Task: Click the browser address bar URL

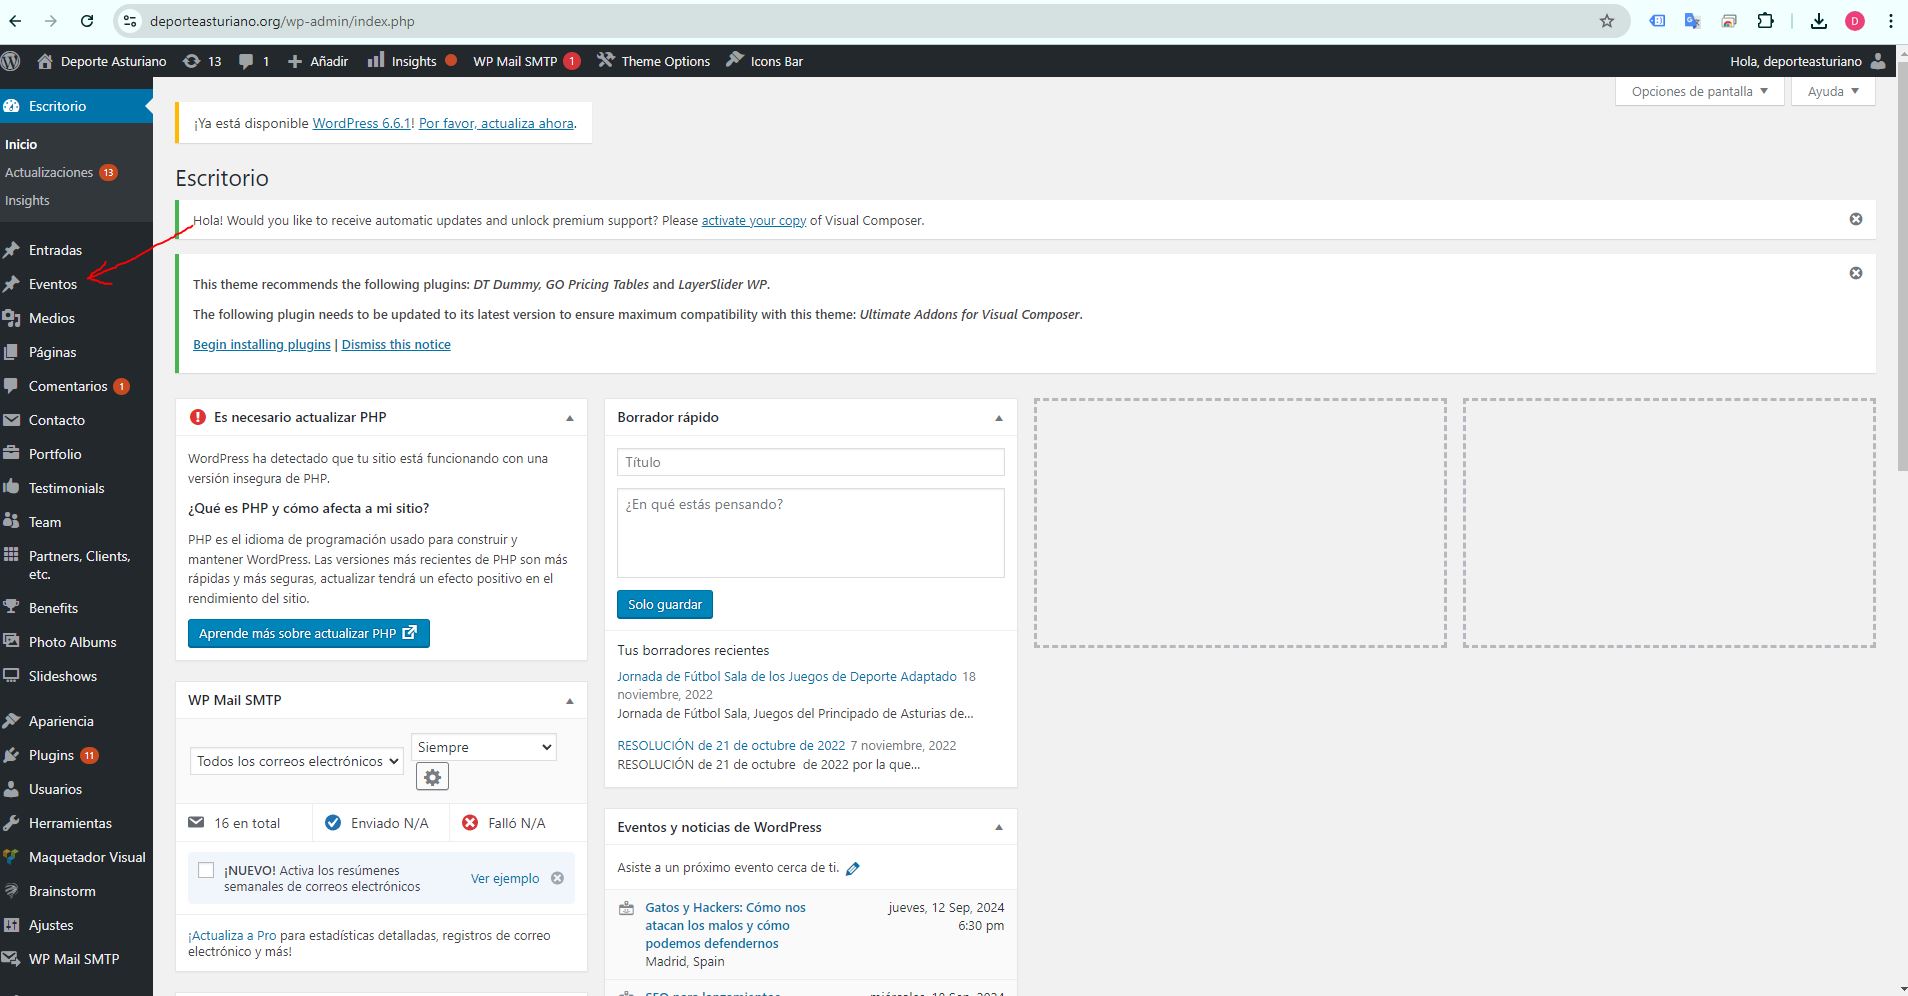Action: (282, 21)
